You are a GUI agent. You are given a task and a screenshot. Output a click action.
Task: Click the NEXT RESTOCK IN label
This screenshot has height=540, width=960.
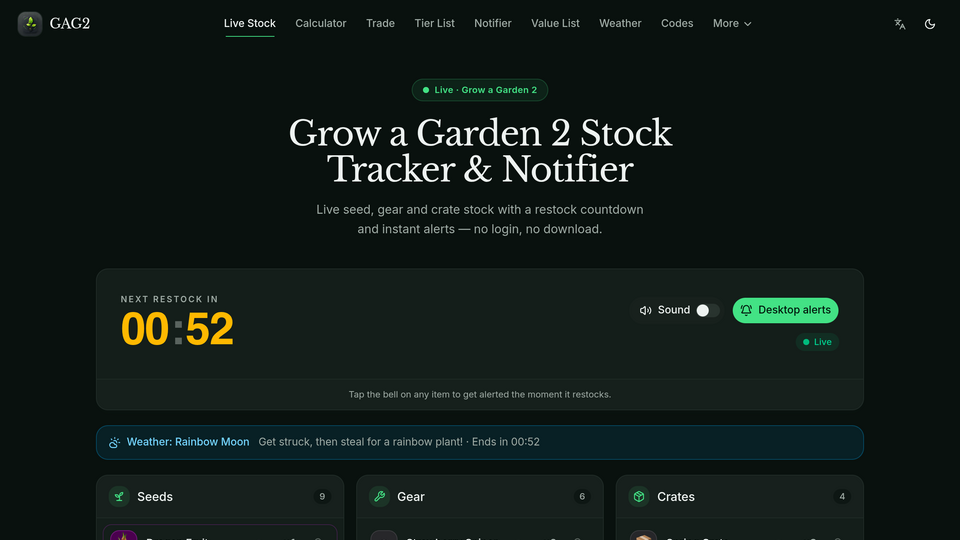(170, 299)
